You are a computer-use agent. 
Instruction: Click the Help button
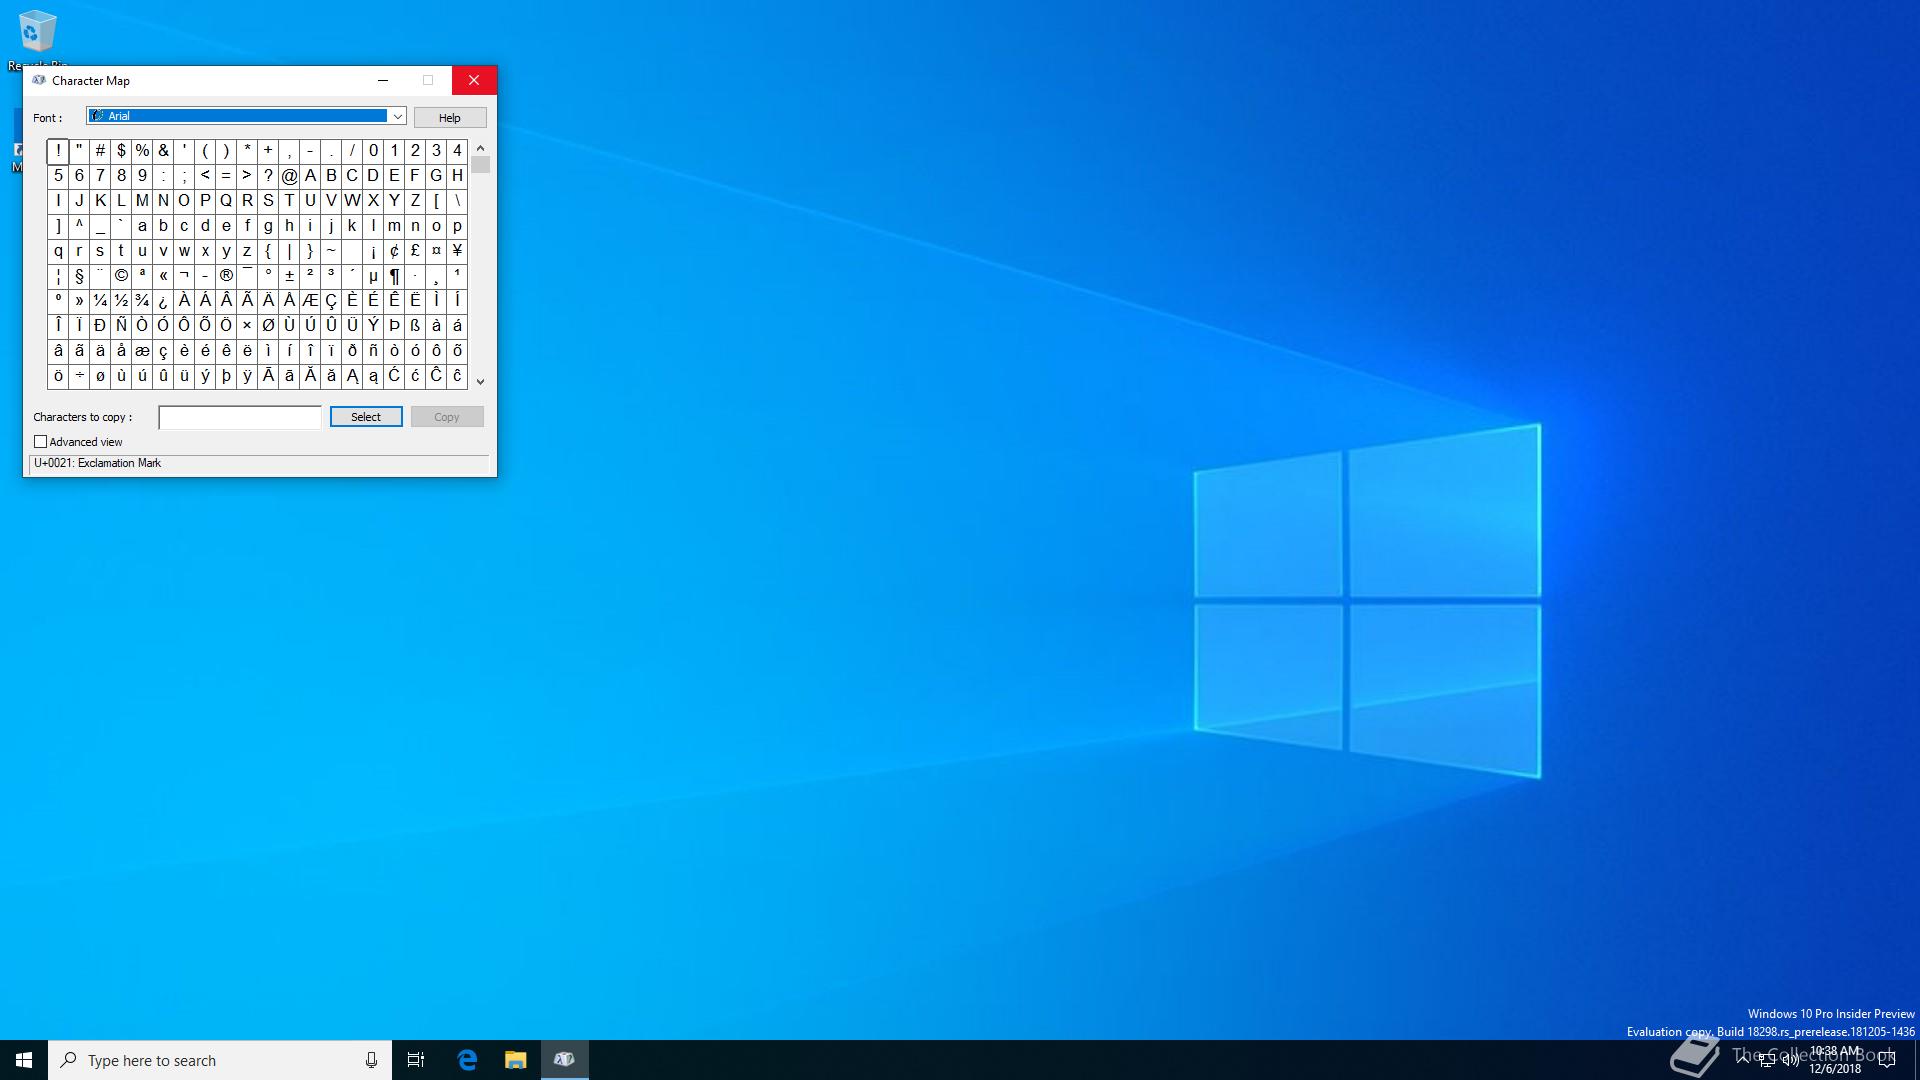(x=450, y=118)
